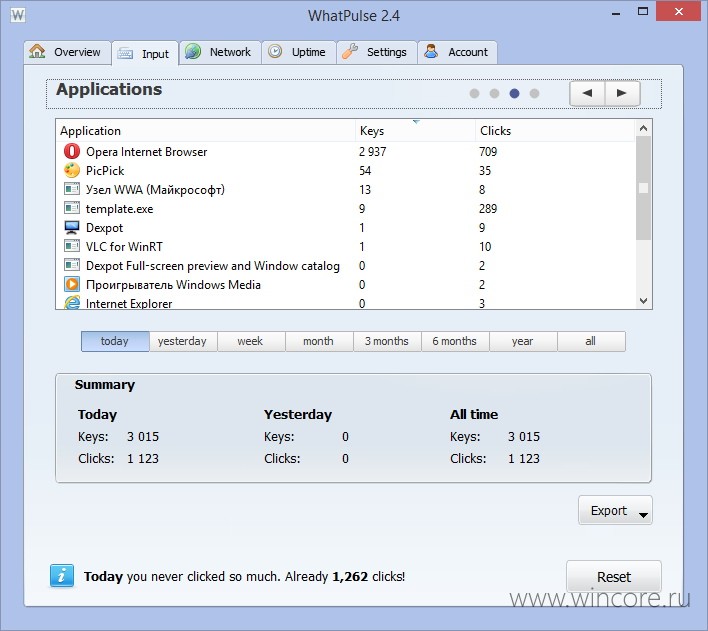Screen dimensions: 708x631
Task: Click the Internet Explorer icon
Action: click(72, 303)
